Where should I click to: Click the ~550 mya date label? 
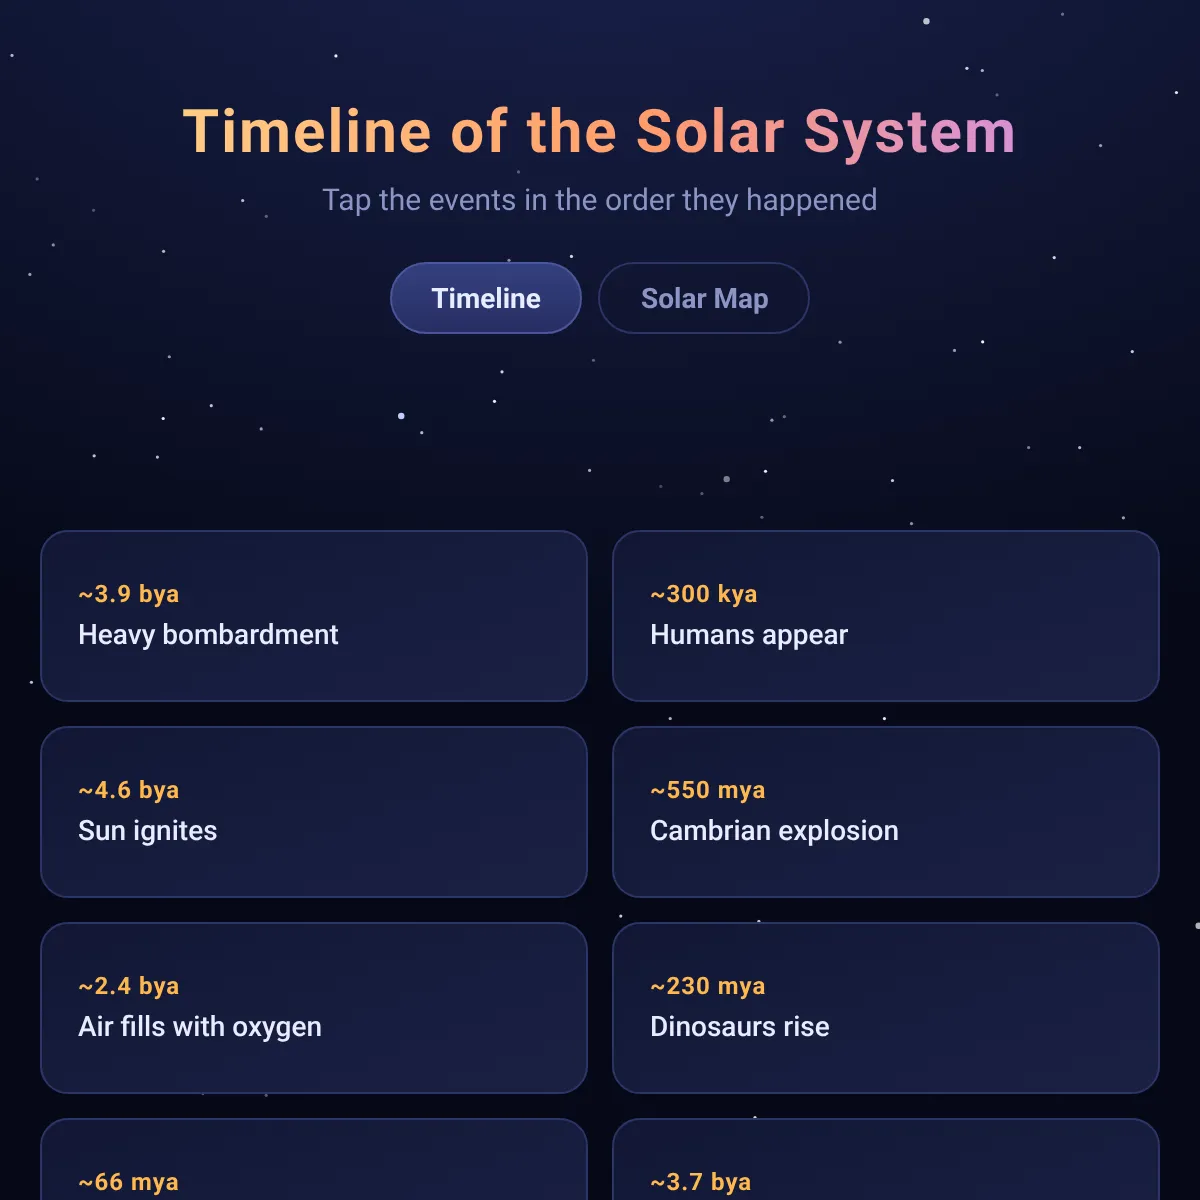[x=708, y=790]
